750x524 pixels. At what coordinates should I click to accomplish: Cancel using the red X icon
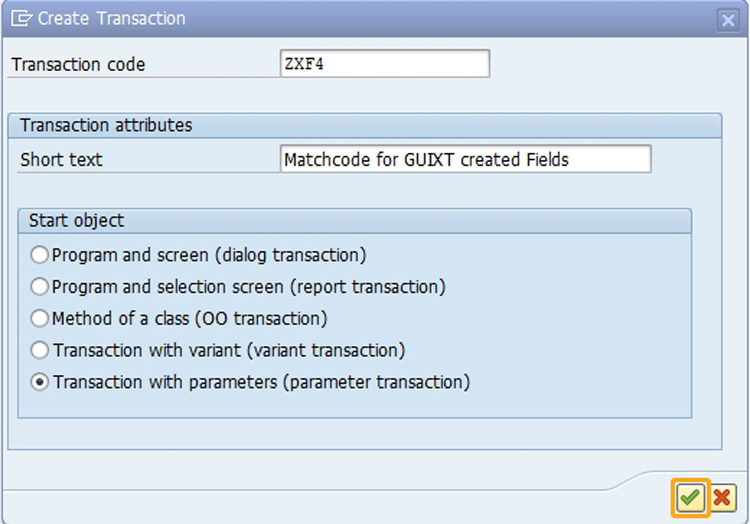click(722, 498)
